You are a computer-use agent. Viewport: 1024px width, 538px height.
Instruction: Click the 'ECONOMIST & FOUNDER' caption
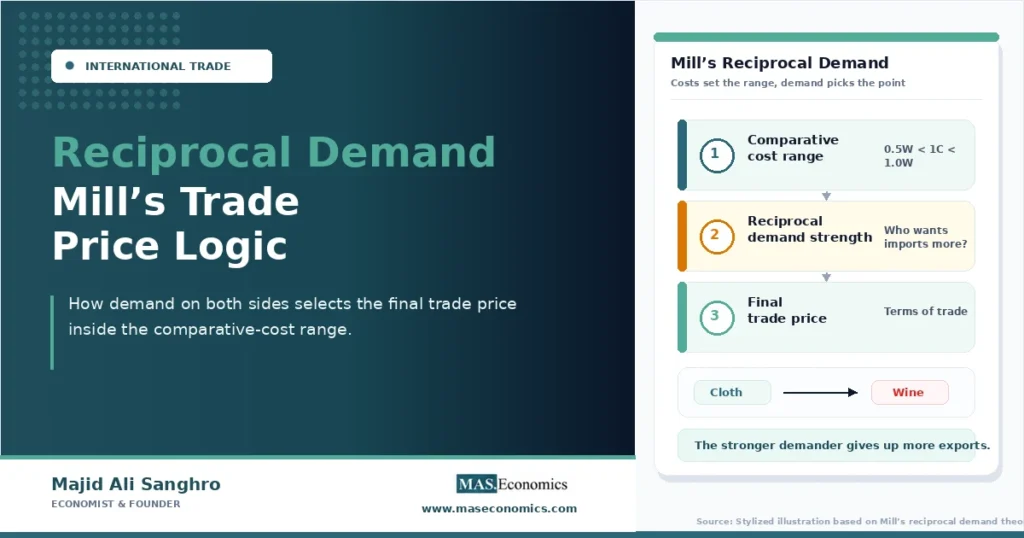point(116,504)
